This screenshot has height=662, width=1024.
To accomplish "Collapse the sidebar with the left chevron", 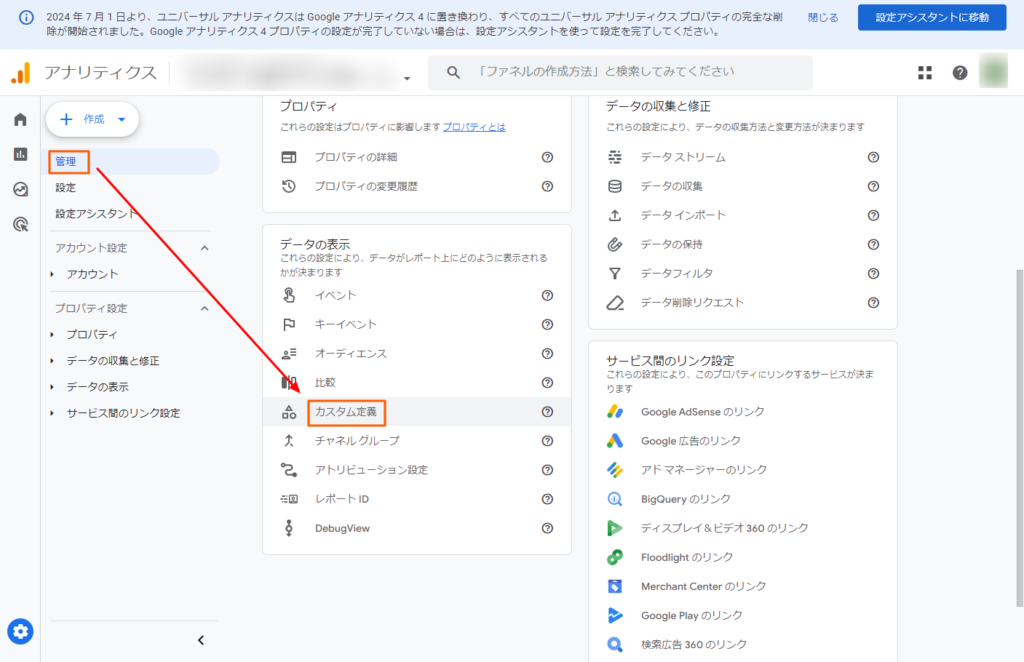I will point(200,640).
